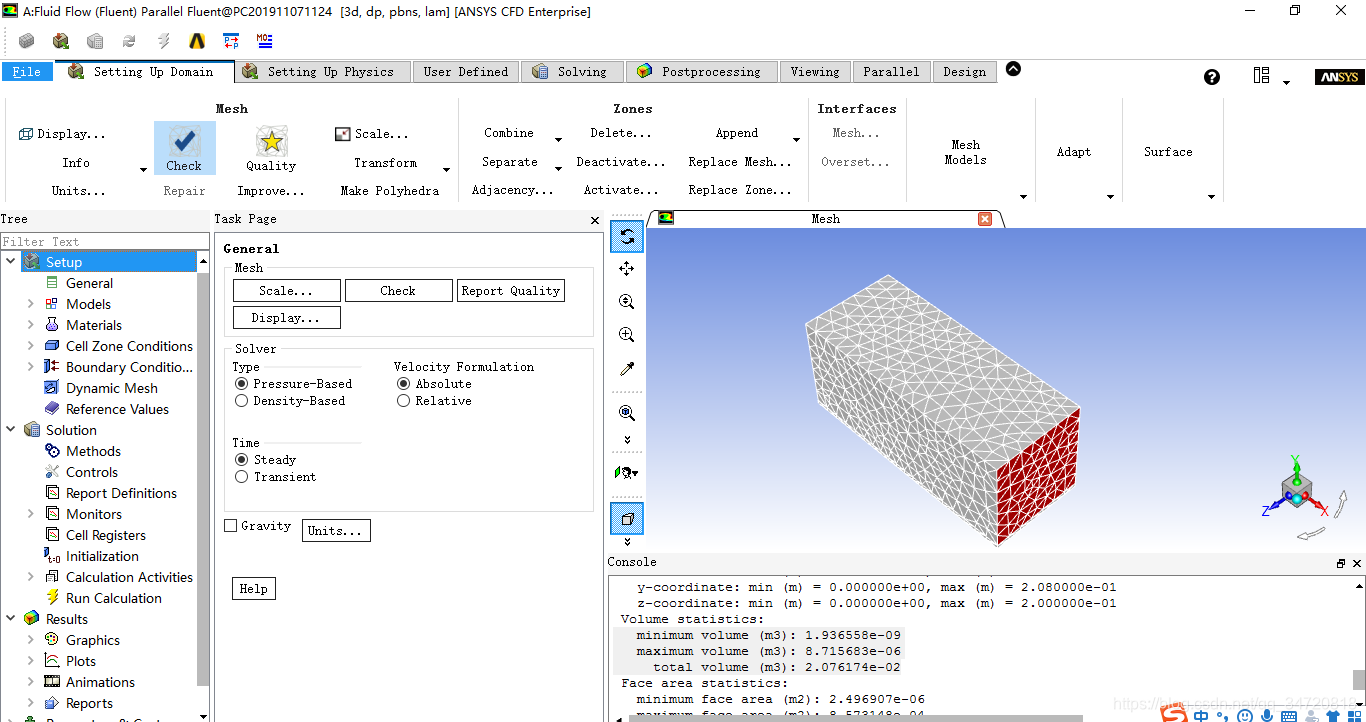Viewport: 1366px width, 722px height.
Task: Collapse the Solution tree section
Action: tap(11, 430)
